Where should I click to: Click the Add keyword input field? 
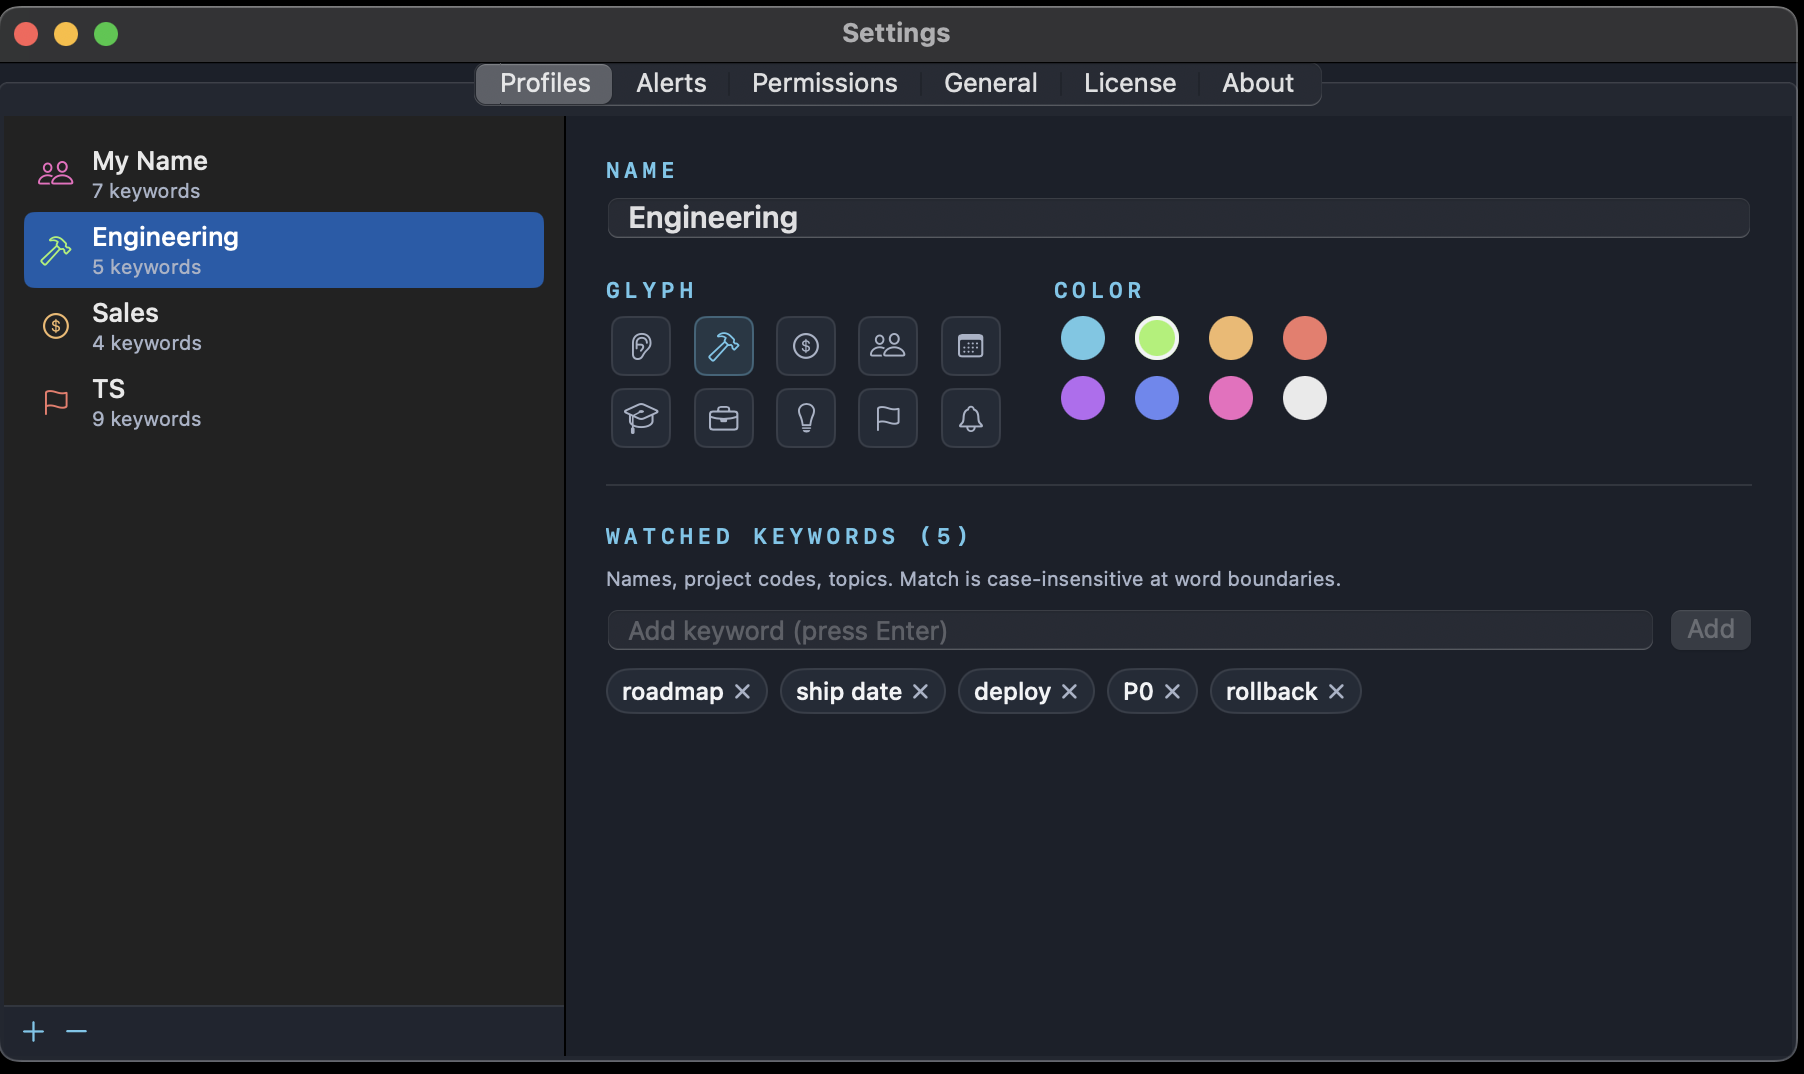1130,630
